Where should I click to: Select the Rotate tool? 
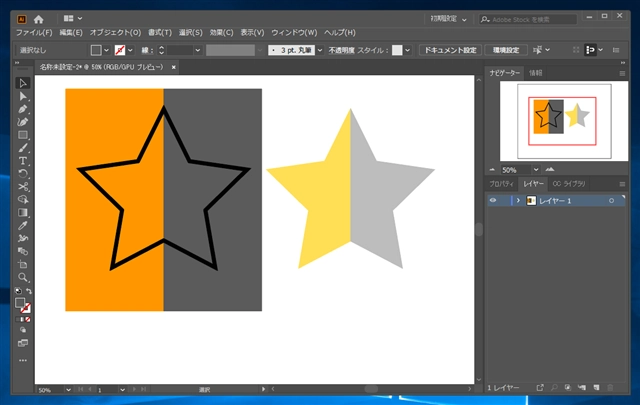click(x=23, y=174)
